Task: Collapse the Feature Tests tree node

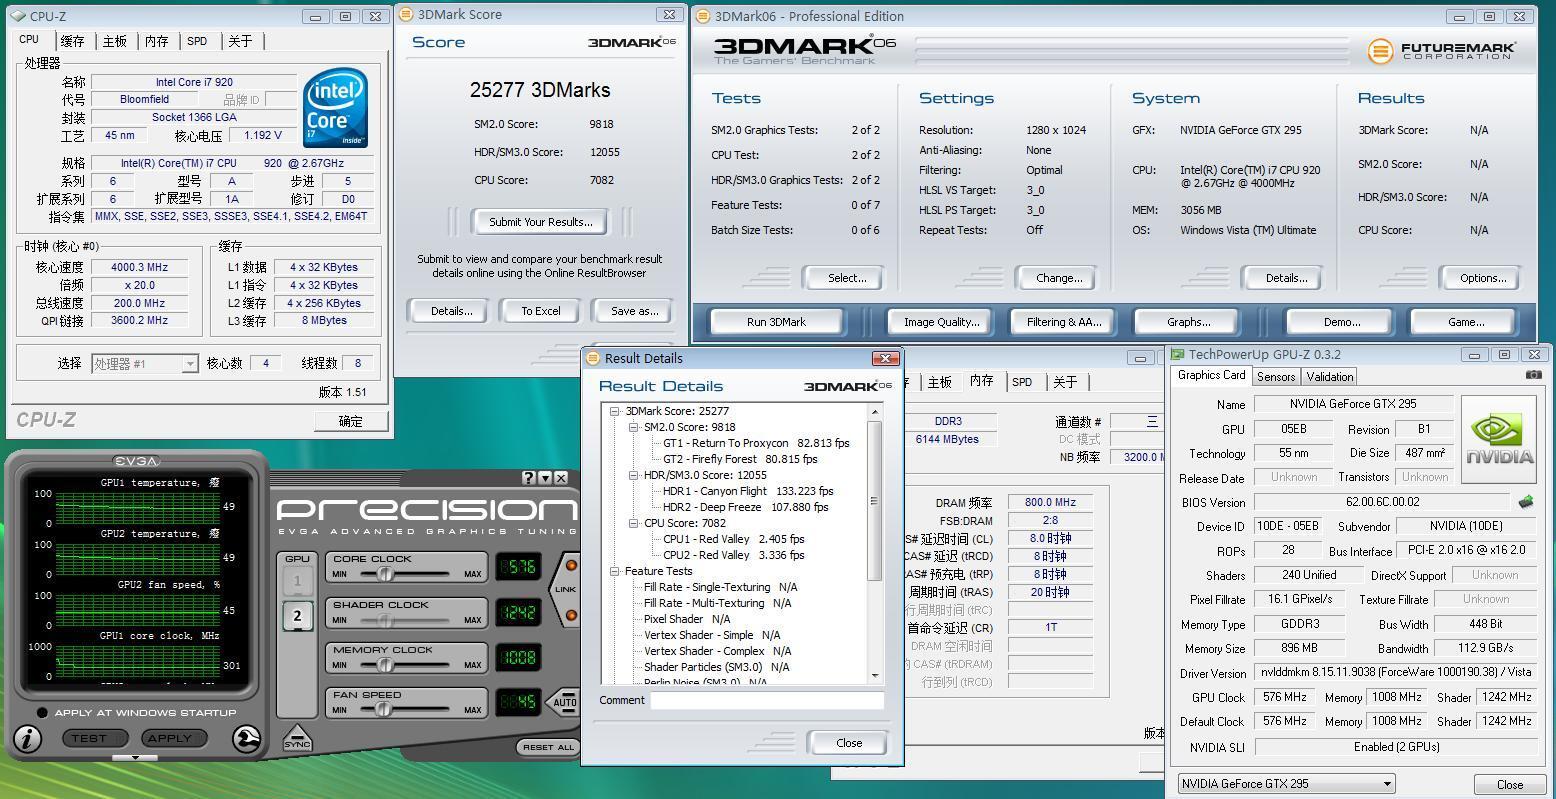Action: [x=615, y=571]
